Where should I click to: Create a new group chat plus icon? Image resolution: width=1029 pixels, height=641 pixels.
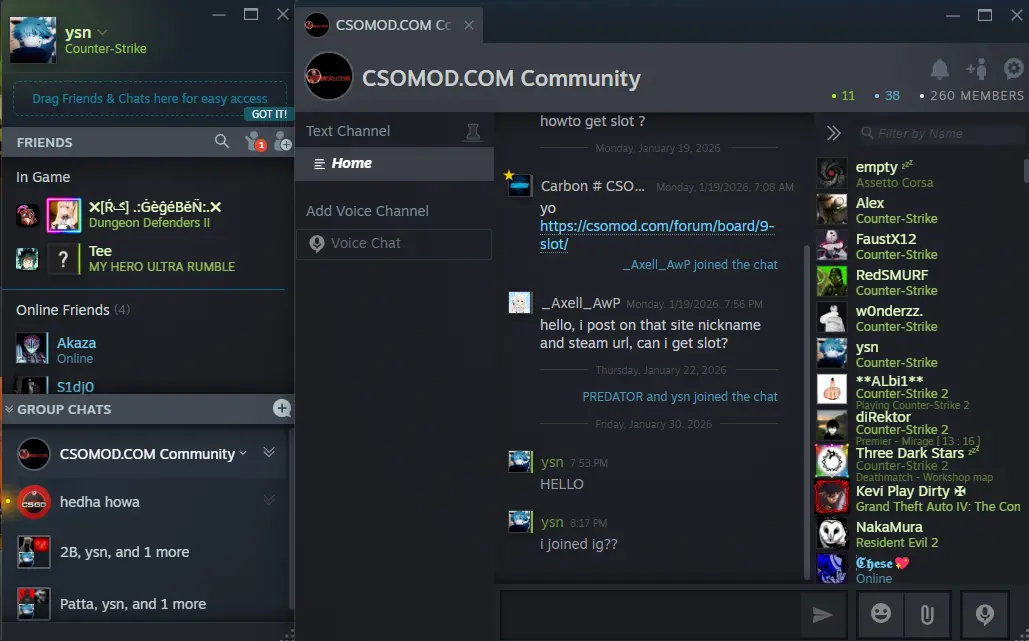(282, 409)
